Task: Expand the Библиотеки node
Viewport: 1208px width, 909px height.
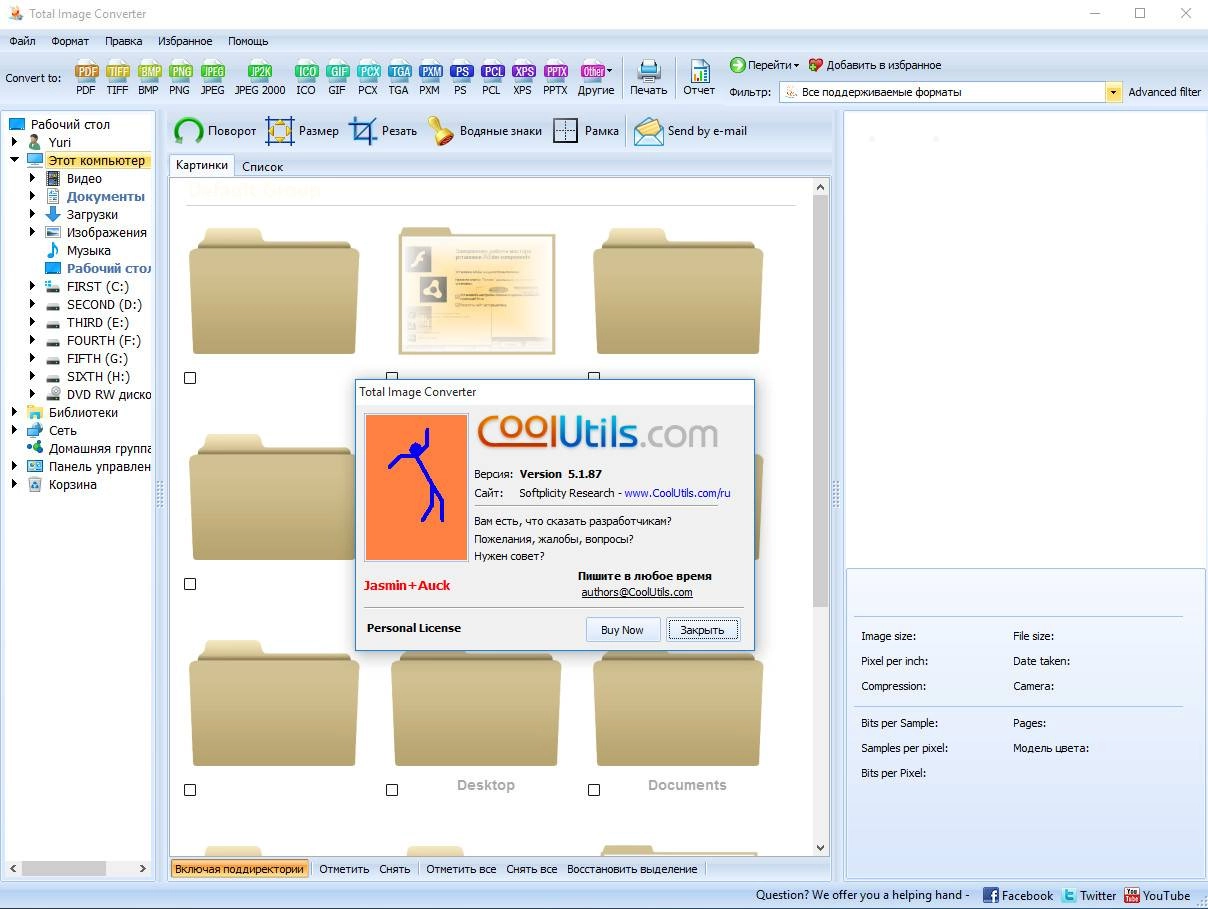Action: pos(15,412)
